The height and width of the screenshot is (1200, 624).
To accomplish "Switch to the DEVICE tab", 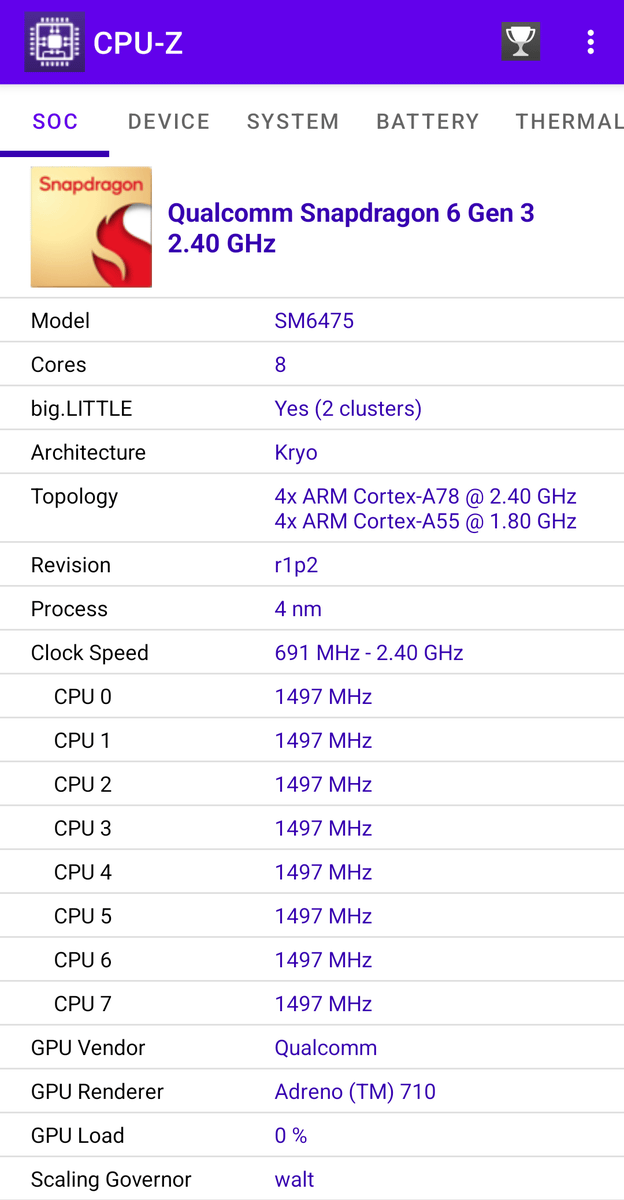I will coord(169,121).
